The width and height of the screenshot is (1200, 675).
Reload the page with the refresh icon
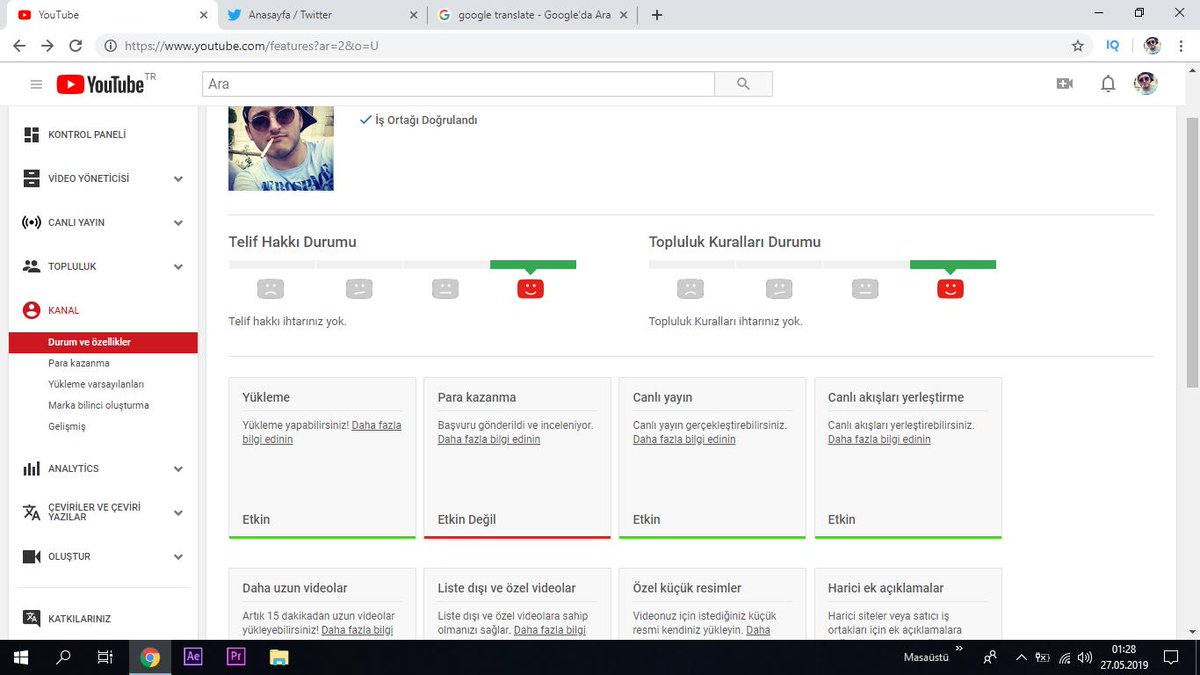click(x=76, y=46)
